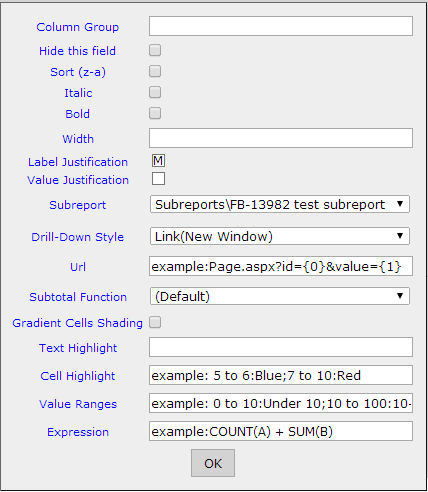Viewport: 428px width, 492px height.
Task: Open the Drill-Down Style dropdown
Action: (280, 236)
